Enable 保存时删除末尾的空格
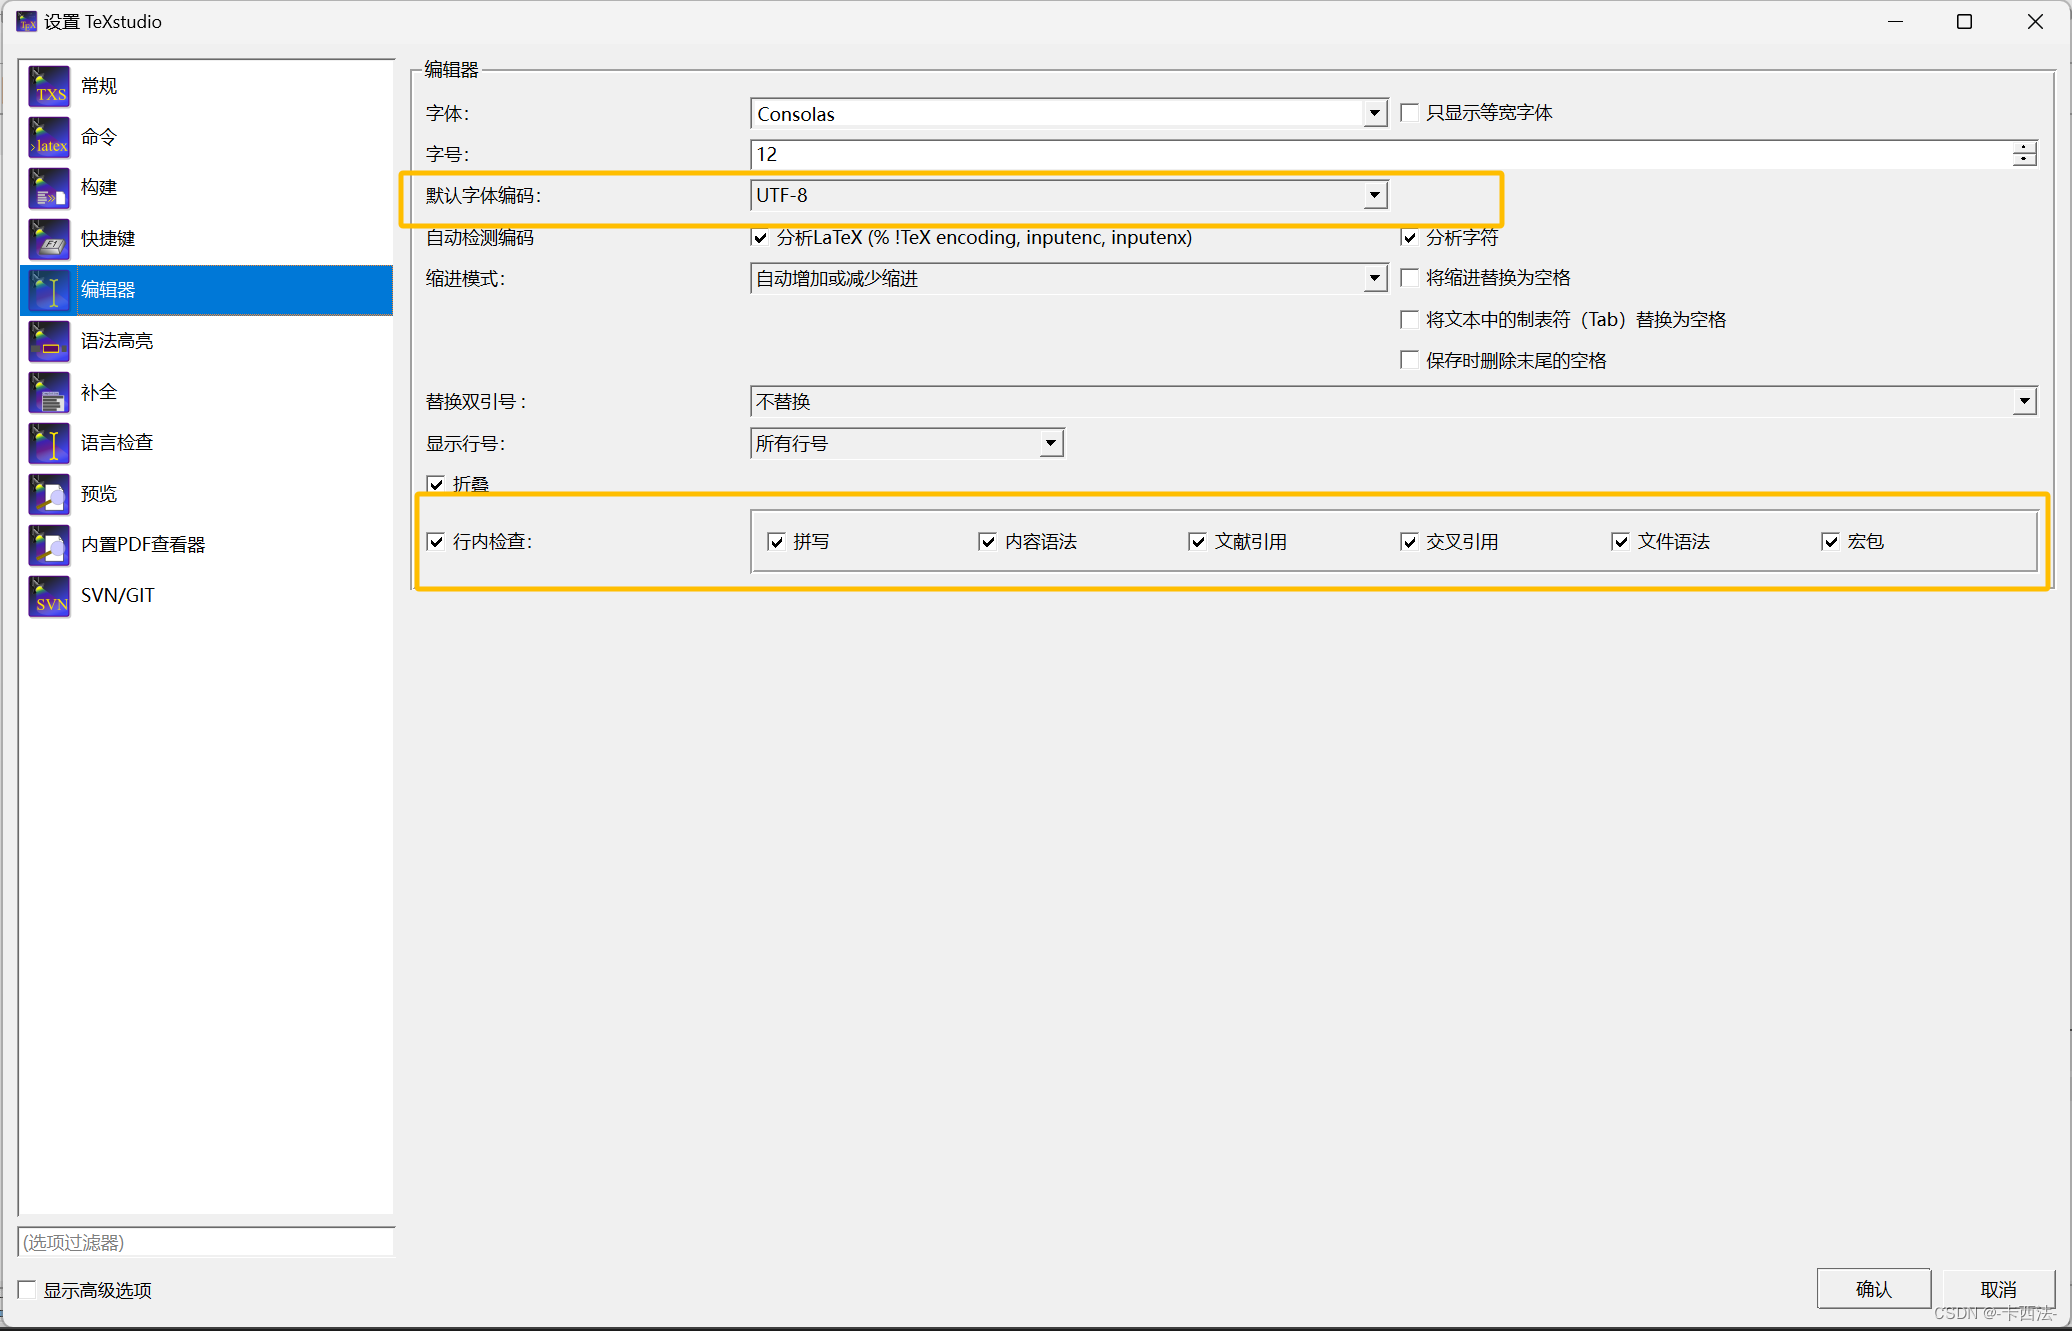 1410,360
